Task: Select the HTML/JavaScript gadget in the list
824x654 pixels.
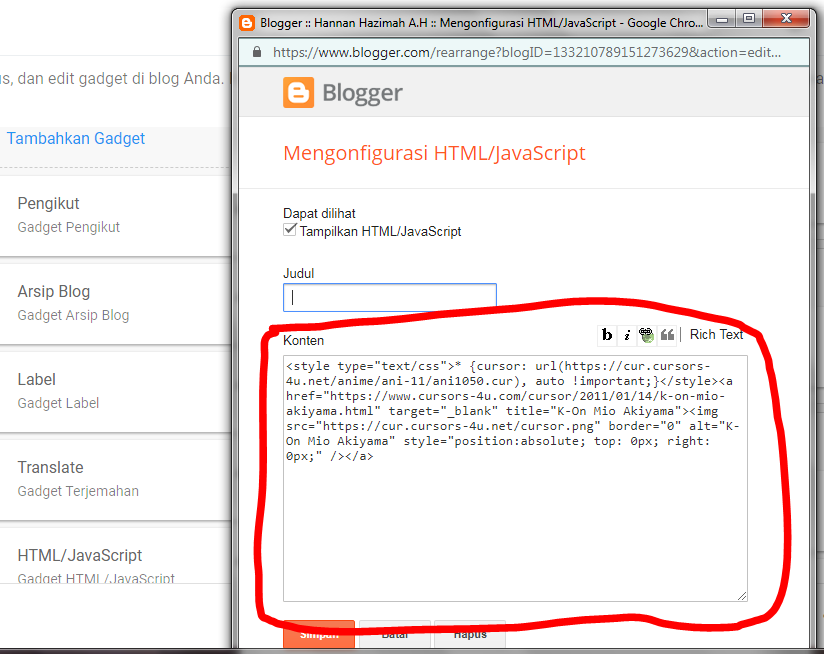Action: tap(116, 556)
